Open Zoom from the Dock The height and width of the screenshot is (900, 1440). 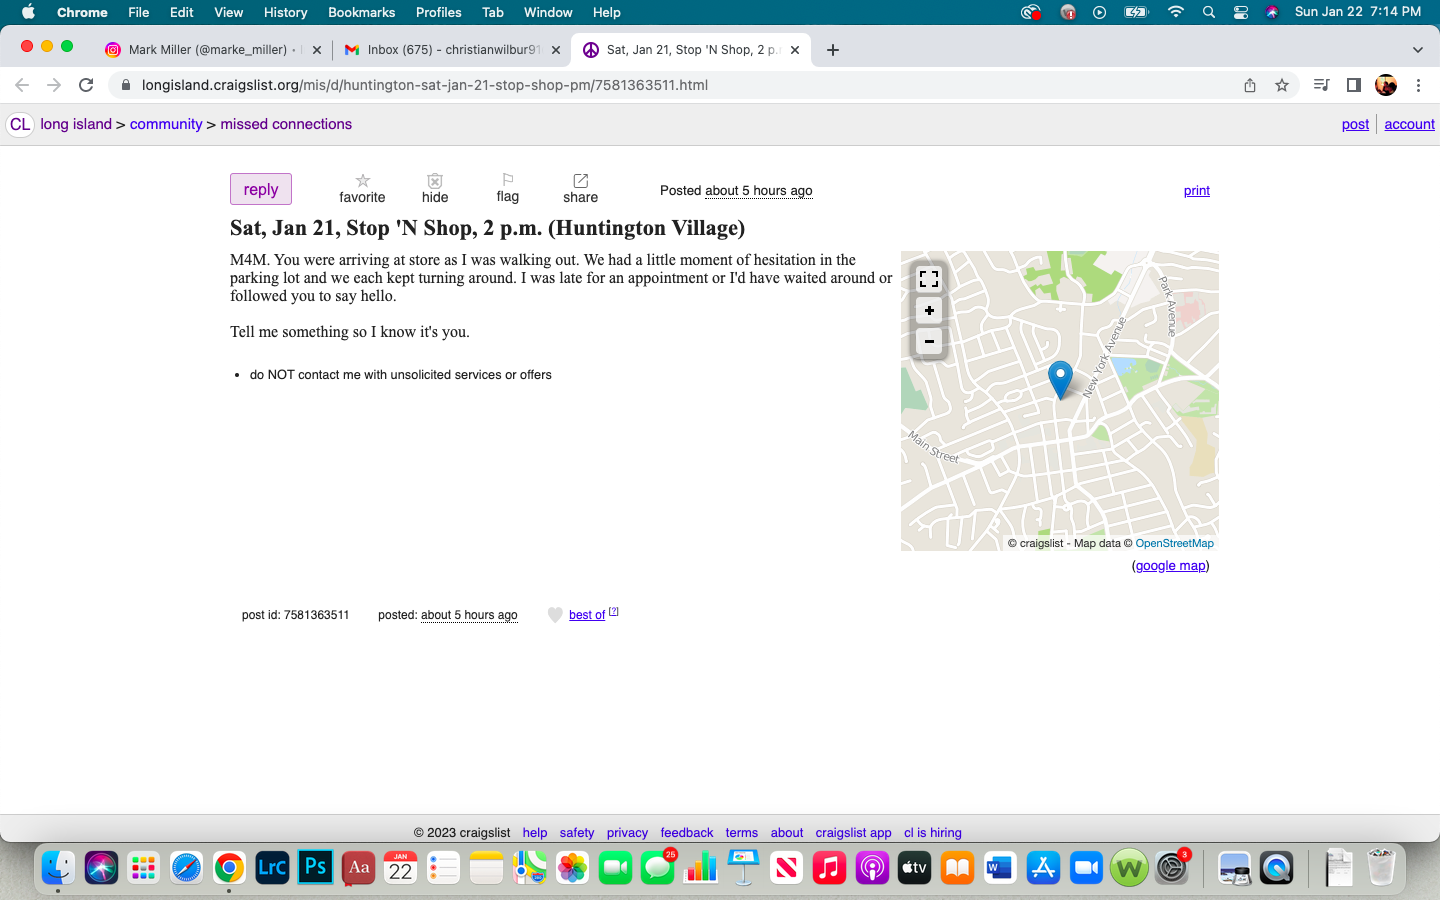(1086, 867)
